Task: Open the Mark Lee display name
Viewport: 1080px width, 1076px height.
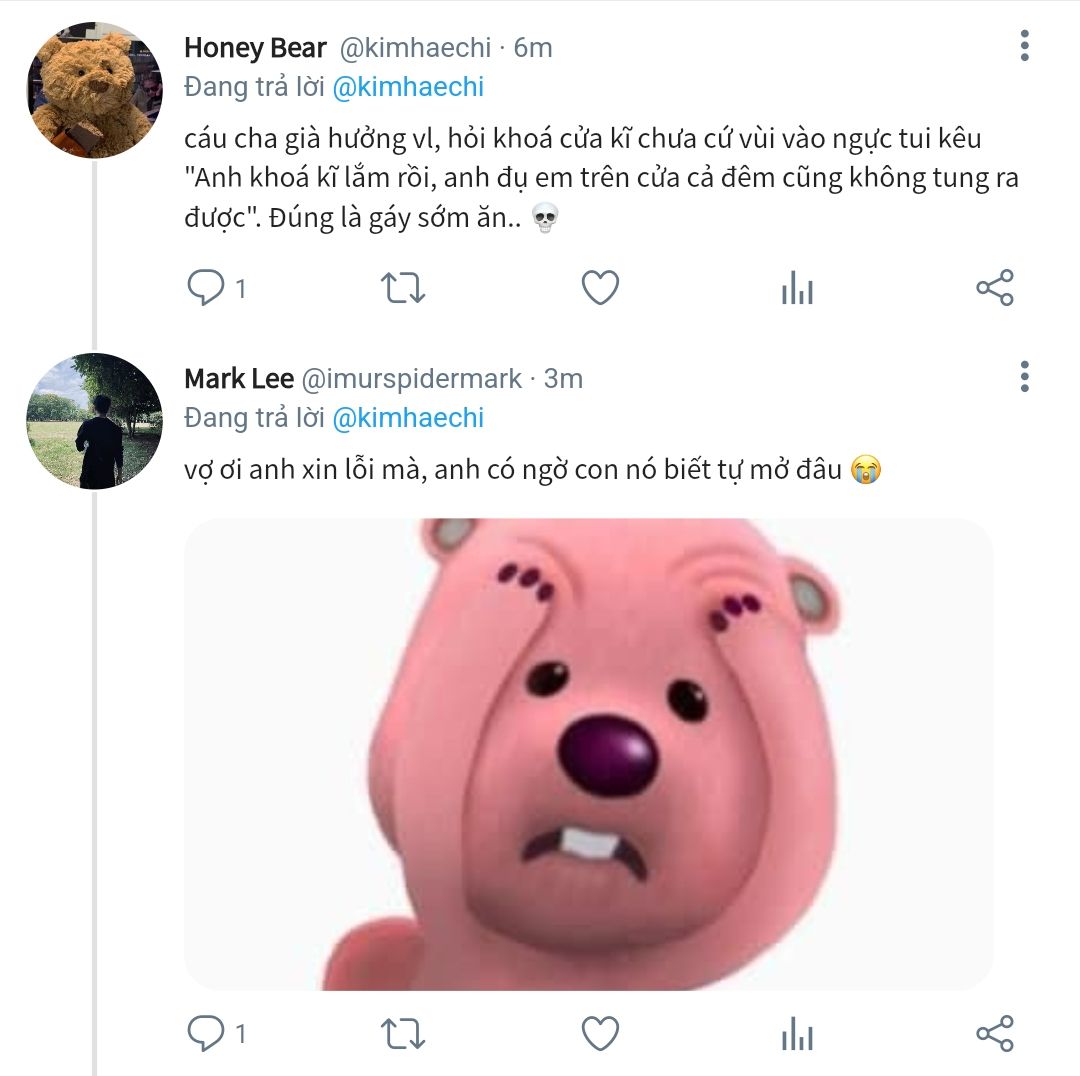Action: coord(239,379)
